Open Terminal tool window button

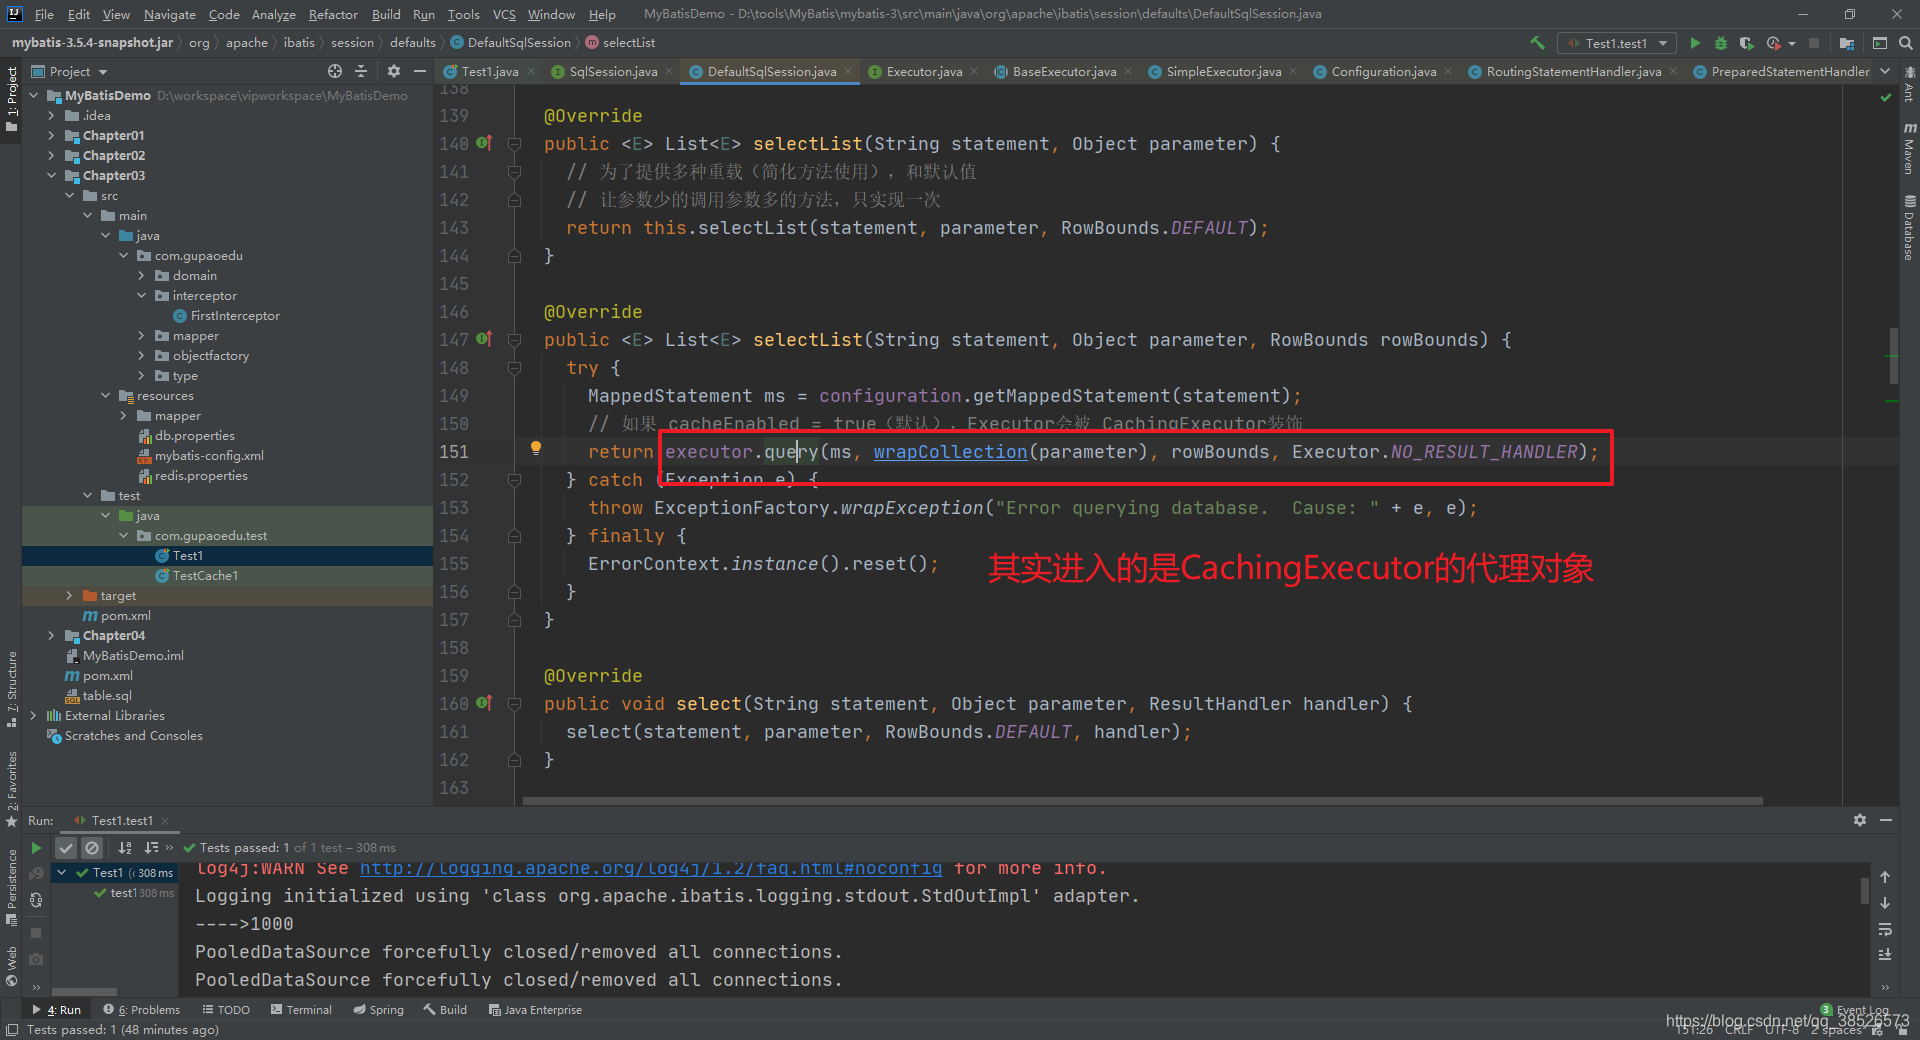(301, 1010)
